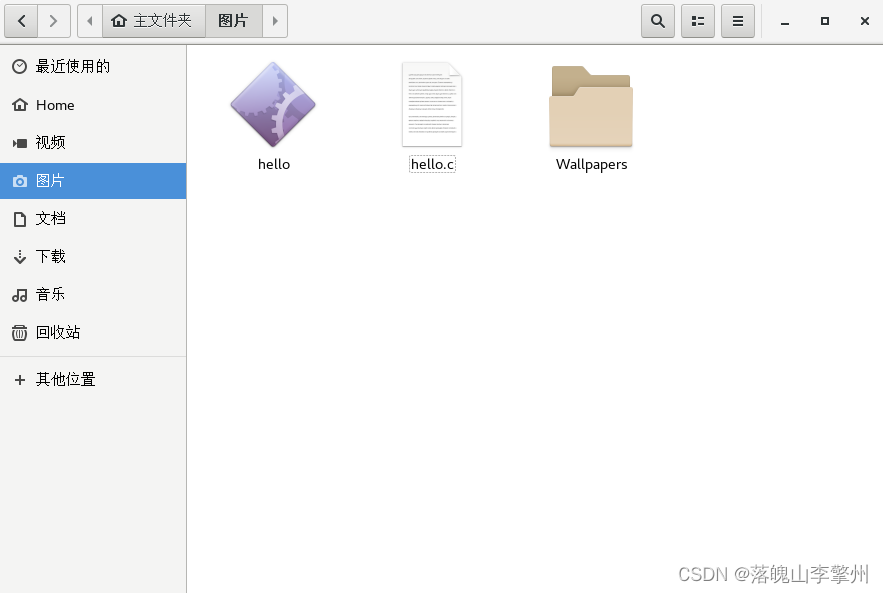
Task: Open the Home sidebar entry
Action: 55,104
